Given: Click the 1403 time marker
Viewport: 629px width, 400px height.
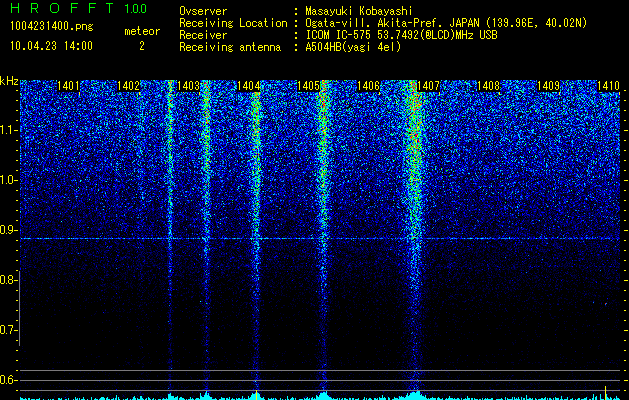Looking at the screenshot, I should click(189, 86).
